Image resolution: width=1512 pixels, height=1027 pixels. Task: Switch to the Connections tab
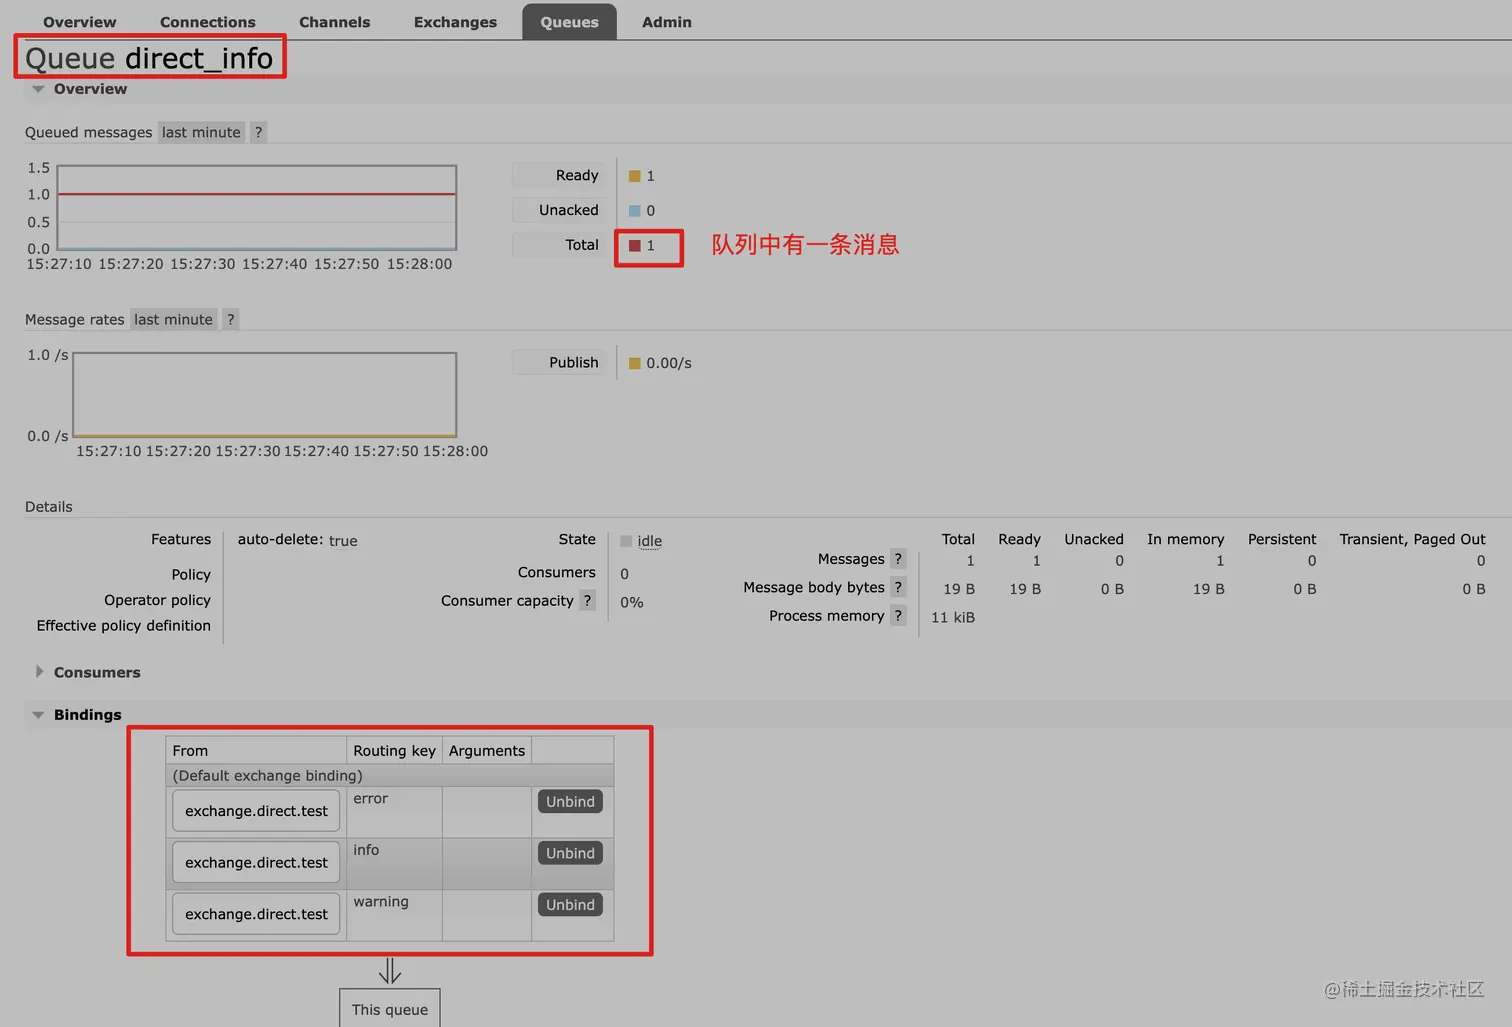tap(207, 22)
